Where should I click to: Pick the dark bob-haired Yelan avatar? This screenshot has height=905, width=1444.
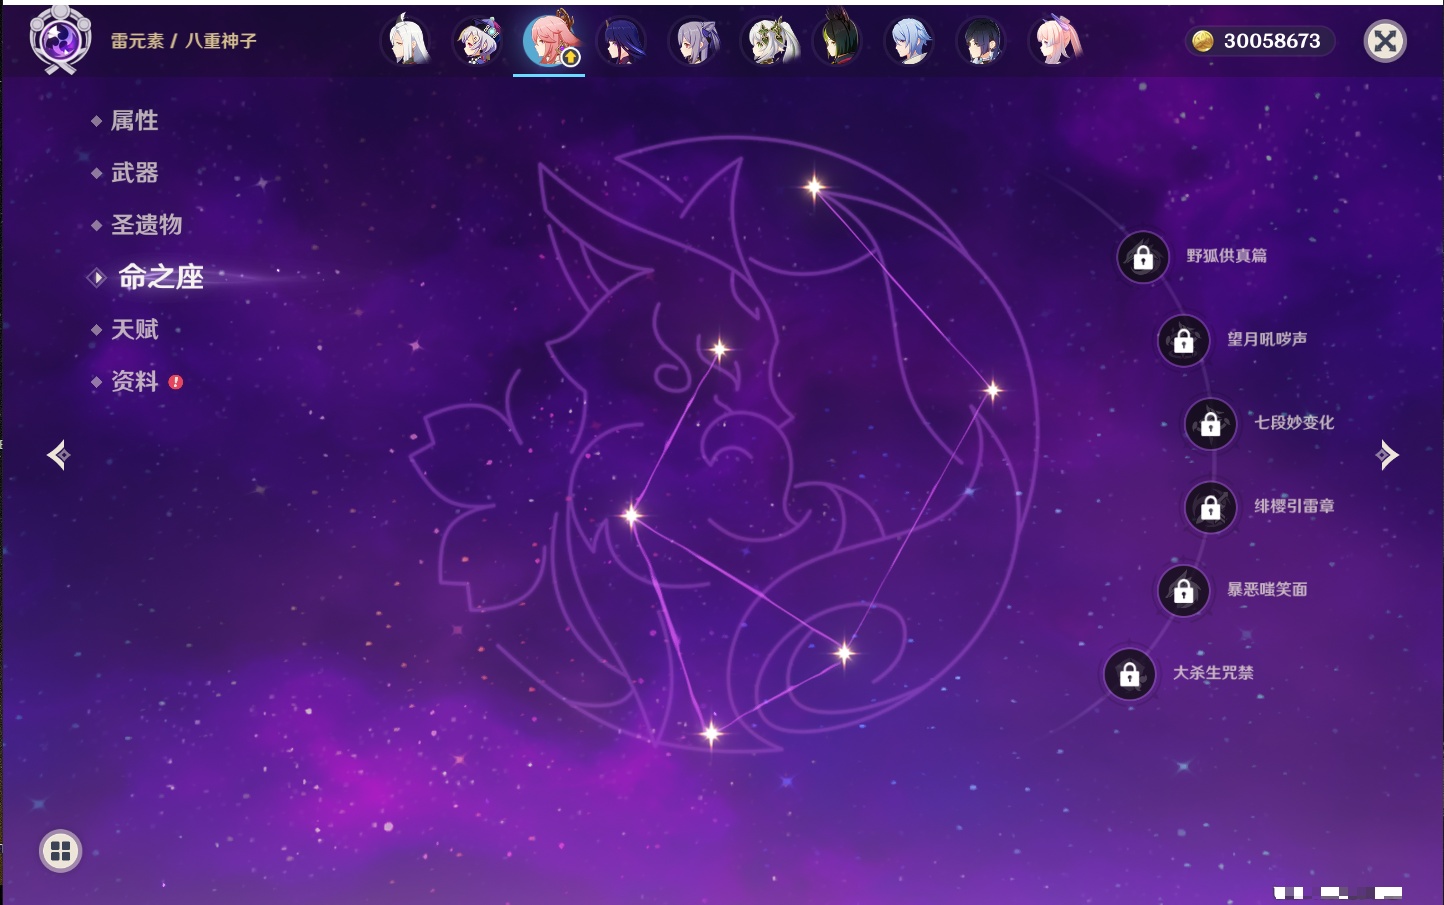tap(982, 41)
